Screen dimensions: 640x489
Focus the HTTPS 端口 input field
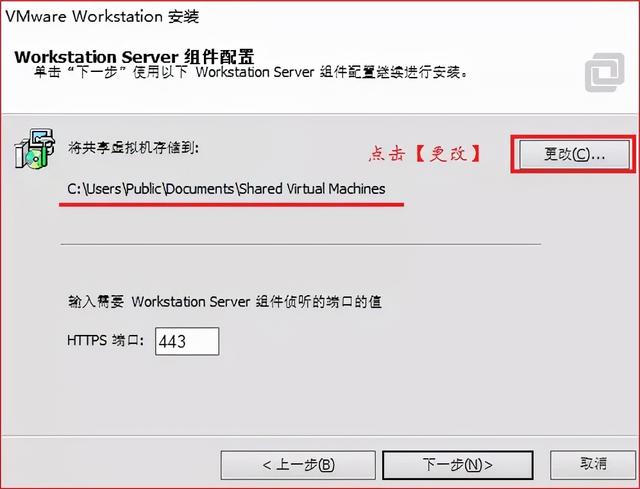tap(187, 341)
